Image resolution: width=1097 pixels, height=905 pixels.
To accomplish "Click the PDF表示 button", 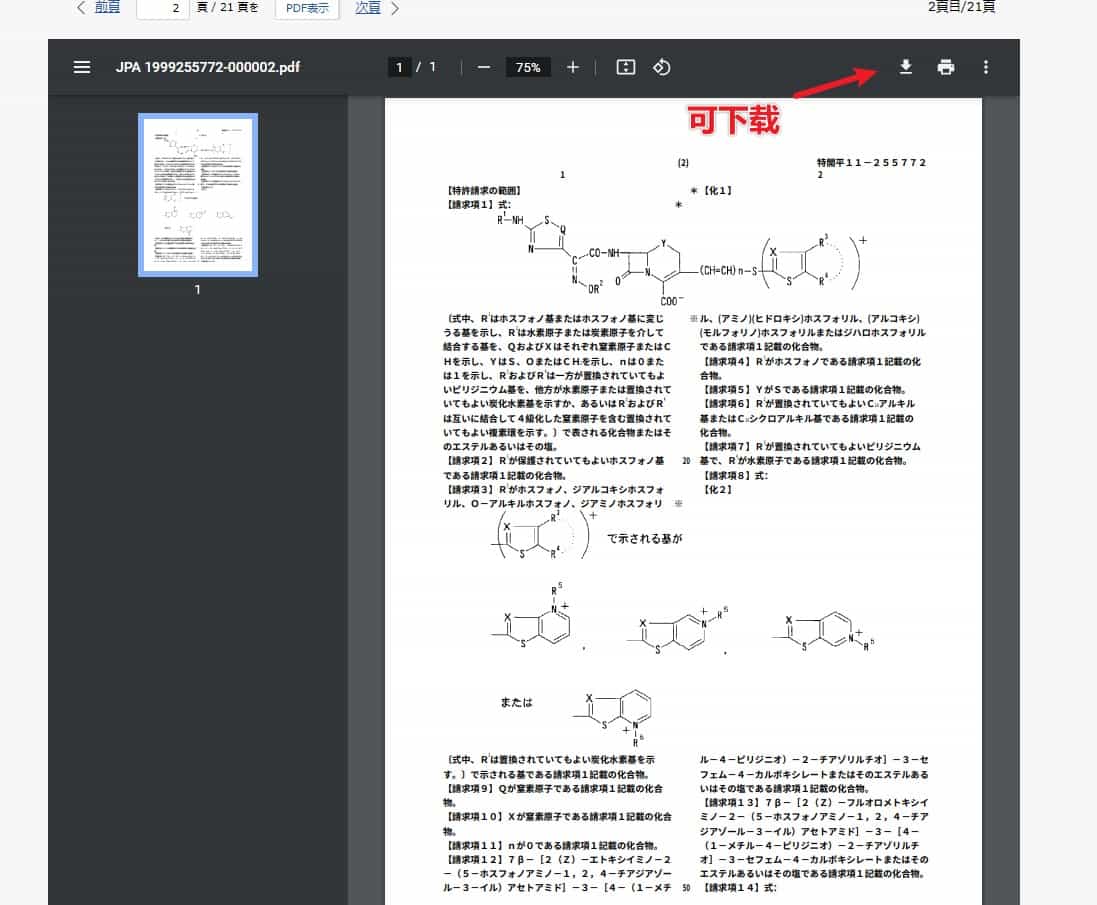I will [x=307, y=8].
